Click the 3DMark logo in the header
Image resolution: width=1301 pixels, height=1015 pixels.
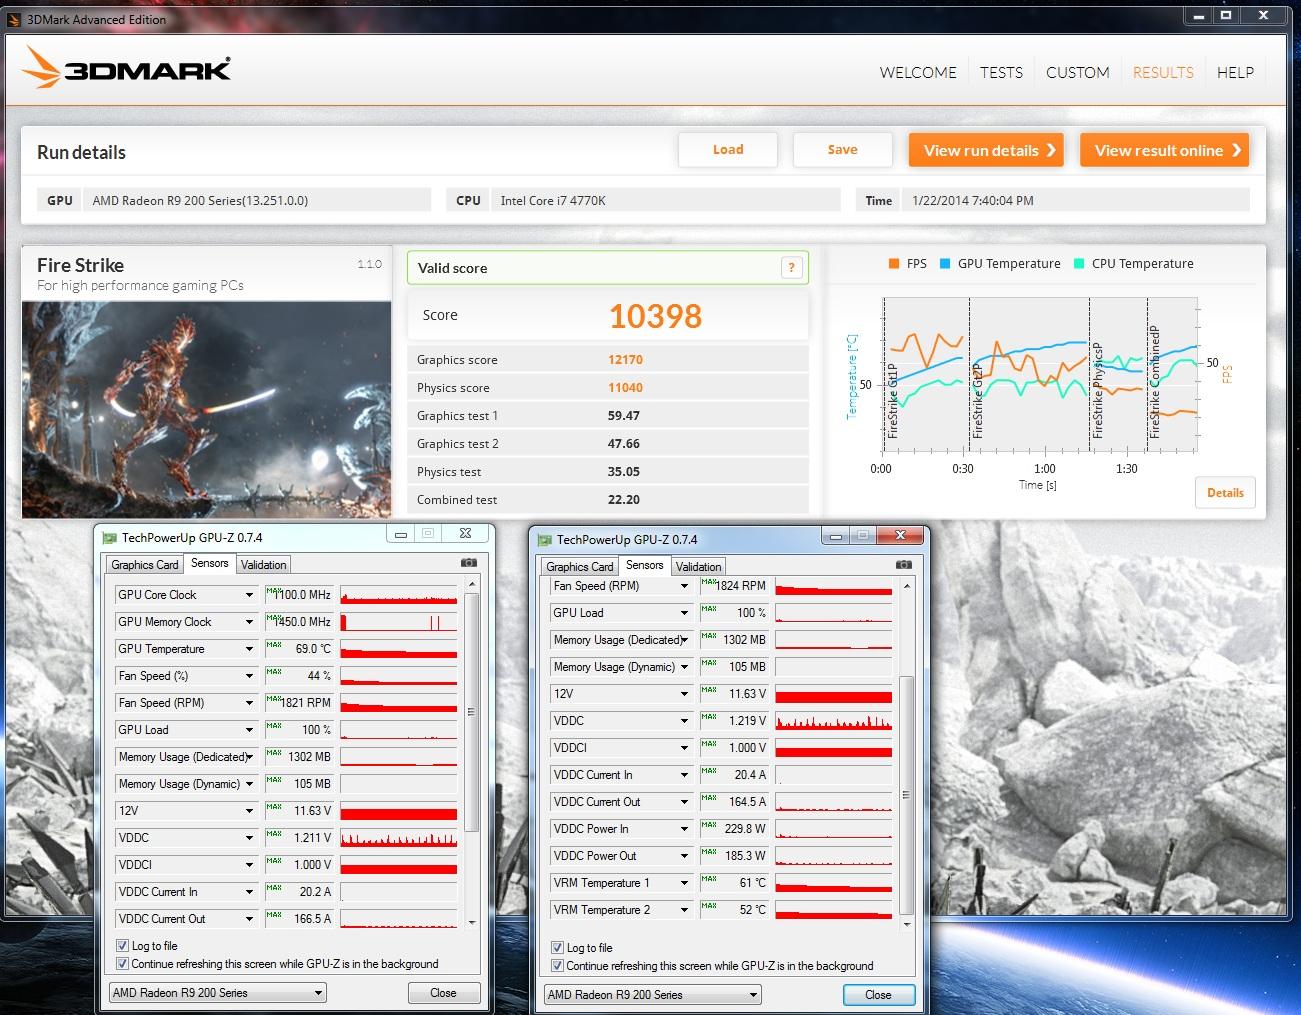127,67
